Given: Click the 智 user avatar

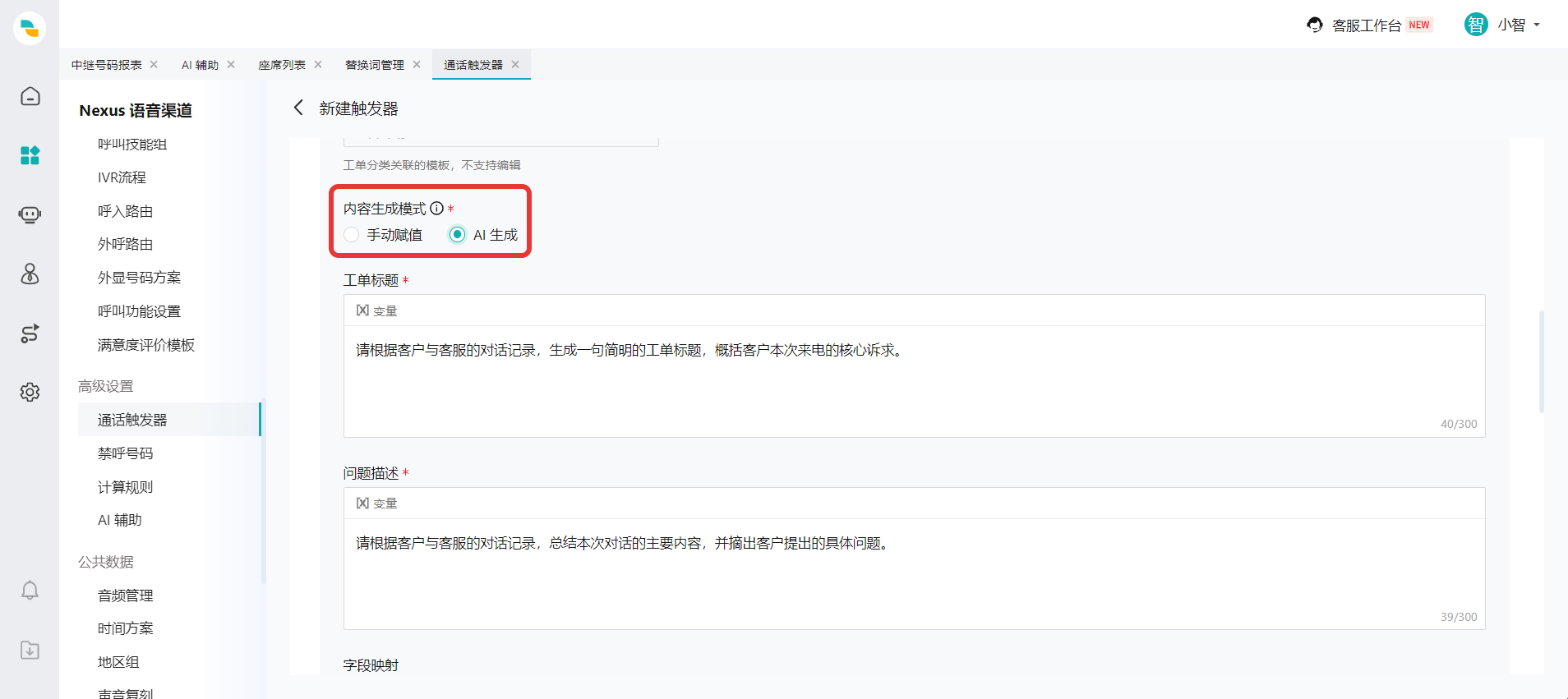Looking at the screenshot, I should click(x=1476, y=25).
